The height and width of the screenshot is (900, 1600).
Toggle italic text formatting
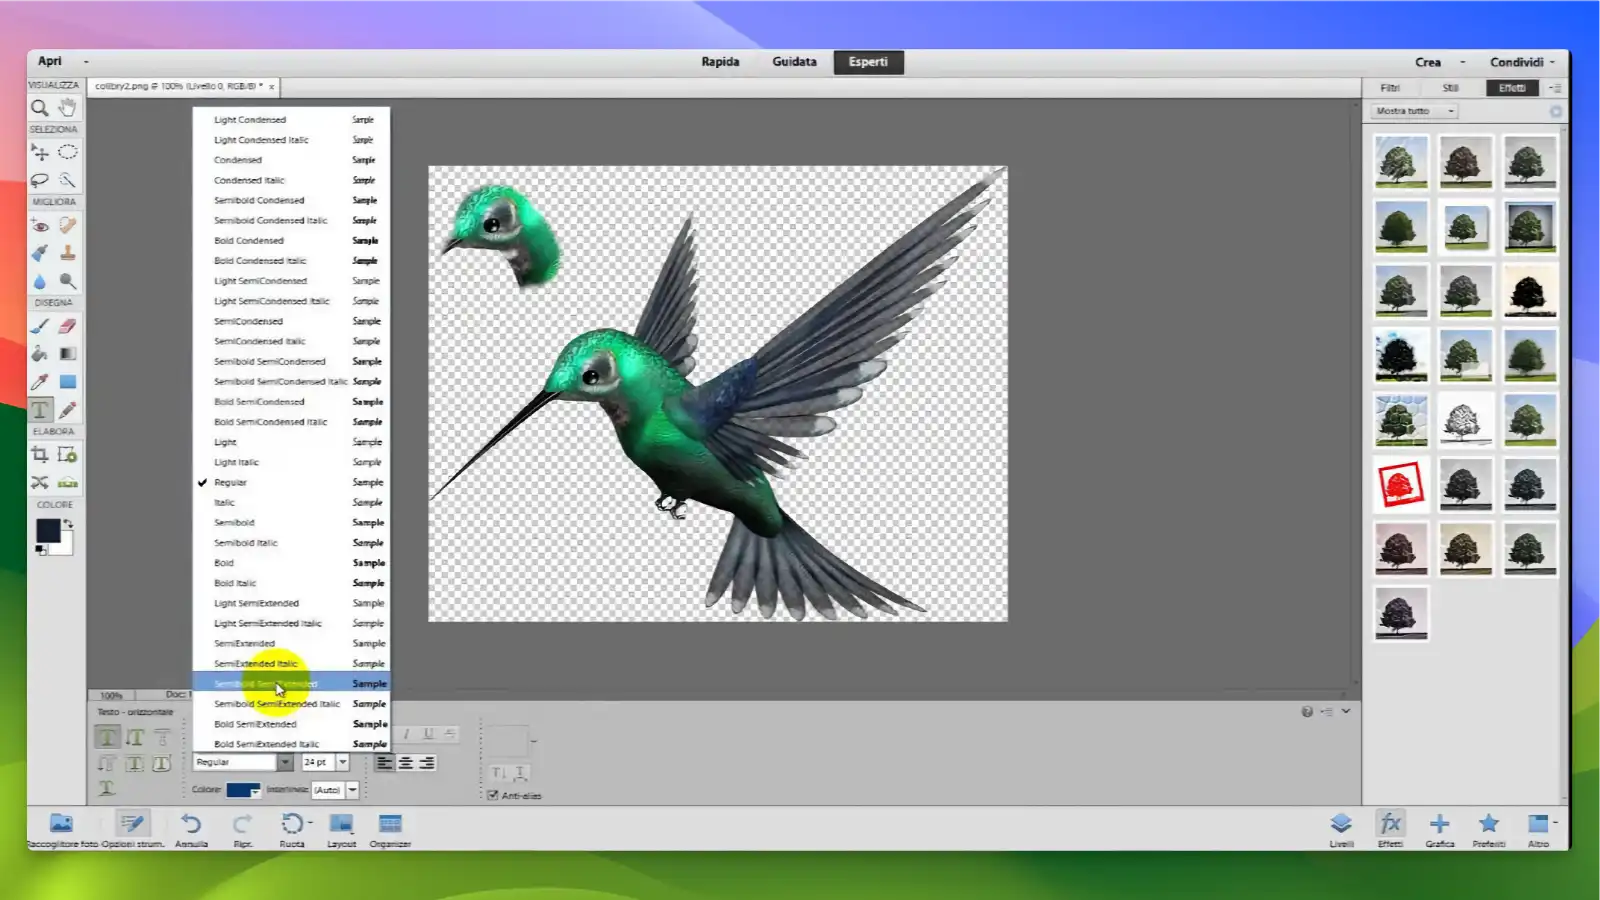click(x=406, y=734)
